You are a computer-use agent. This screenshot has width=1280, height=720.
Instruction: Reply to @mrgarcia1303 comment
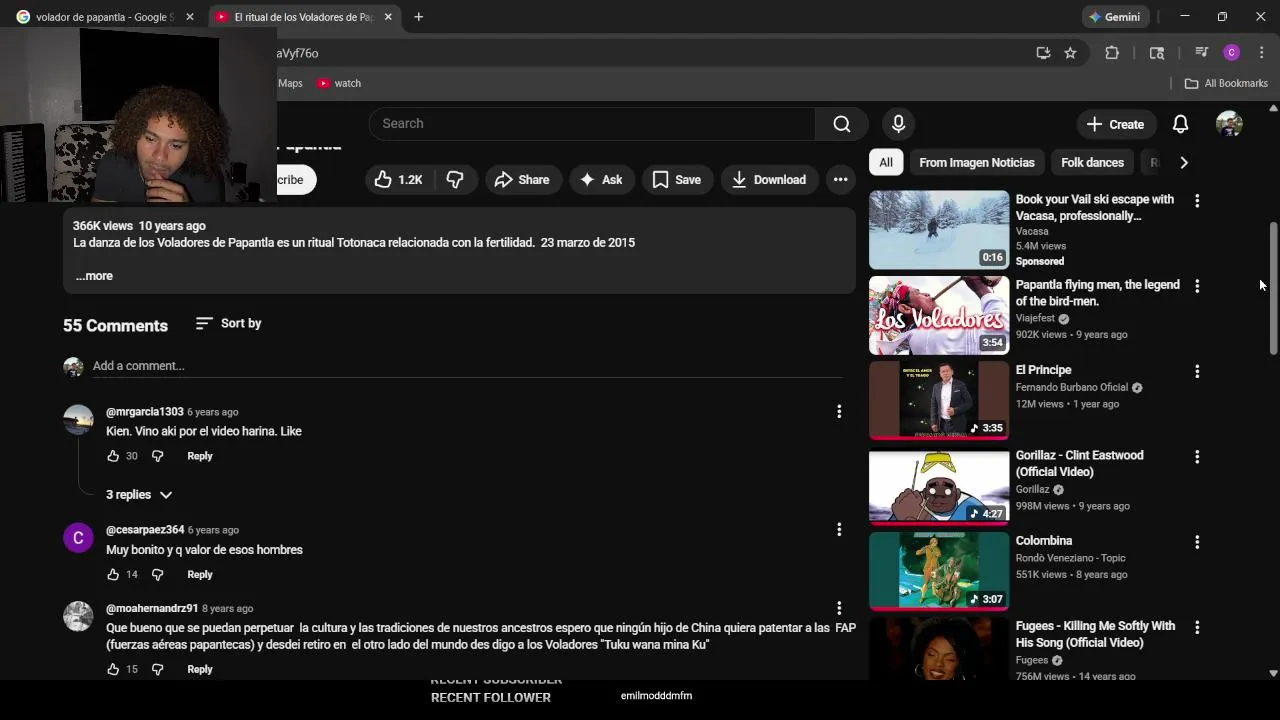point(200,456)
